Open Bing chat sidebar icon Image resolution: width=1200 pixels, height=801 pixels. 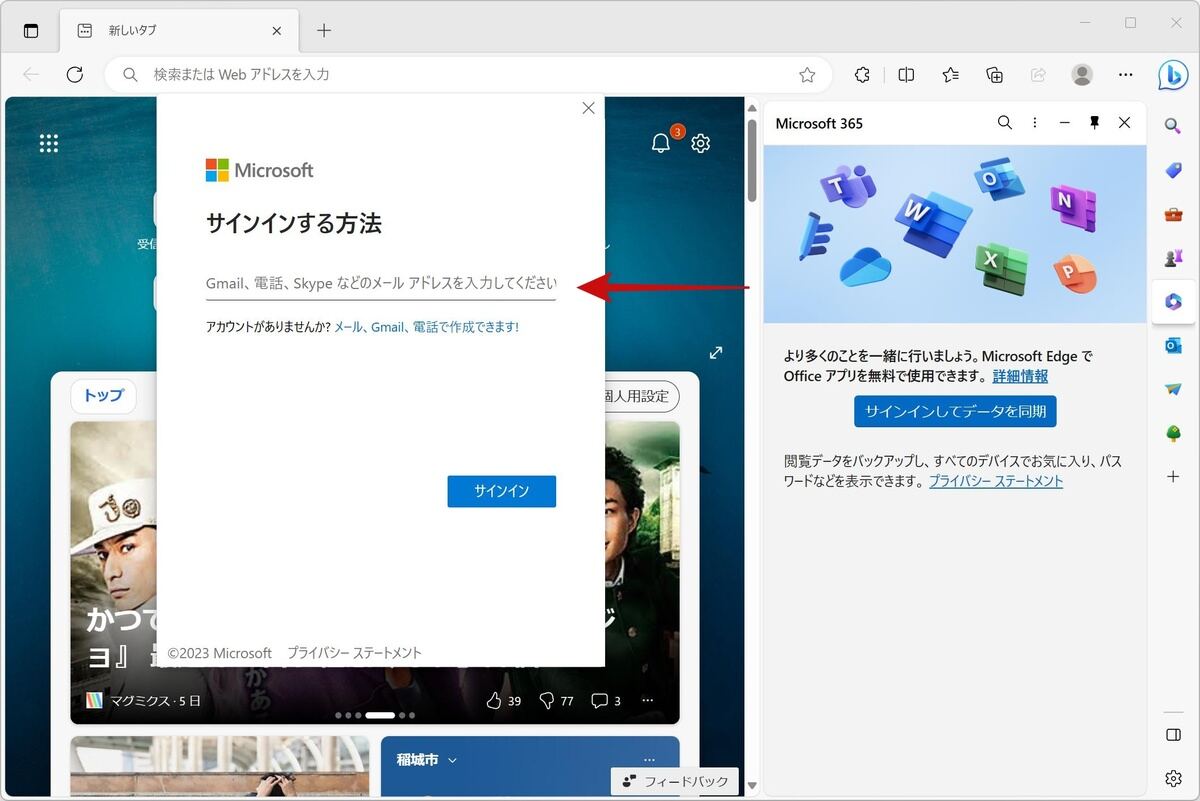click(x=1173, y=75)
